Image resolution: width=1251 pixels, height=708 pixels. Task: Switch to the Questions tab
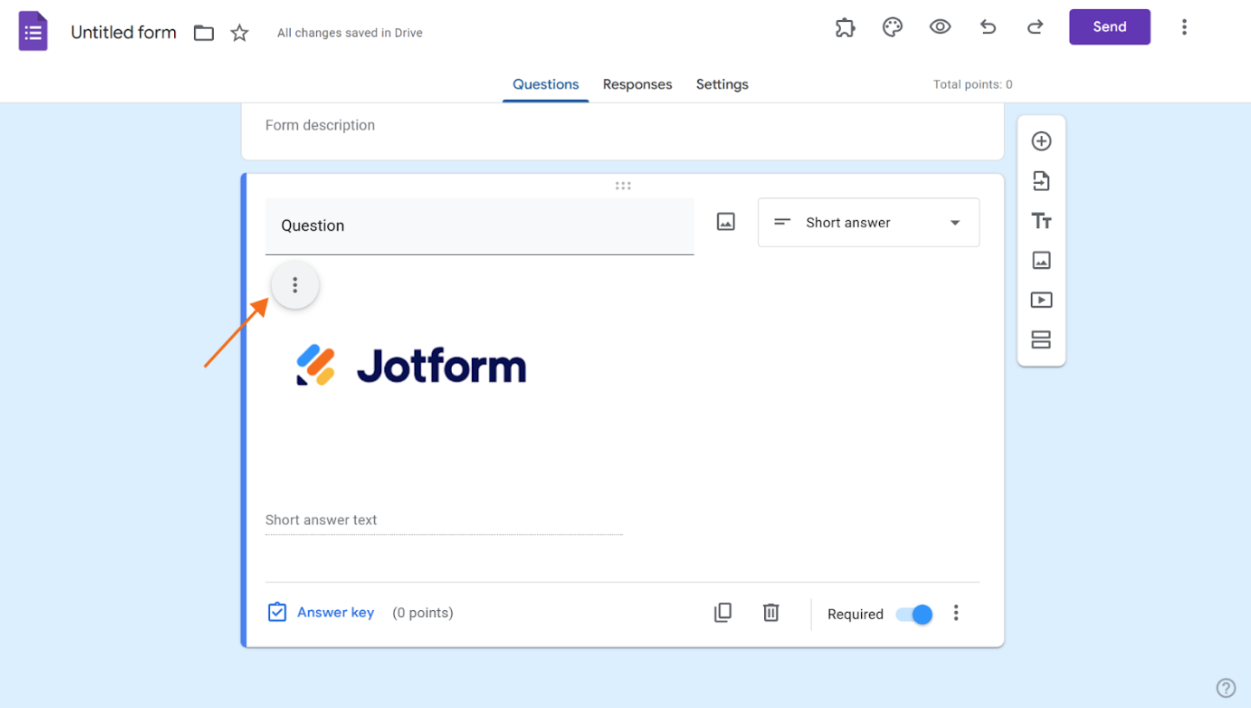[545, 84]
